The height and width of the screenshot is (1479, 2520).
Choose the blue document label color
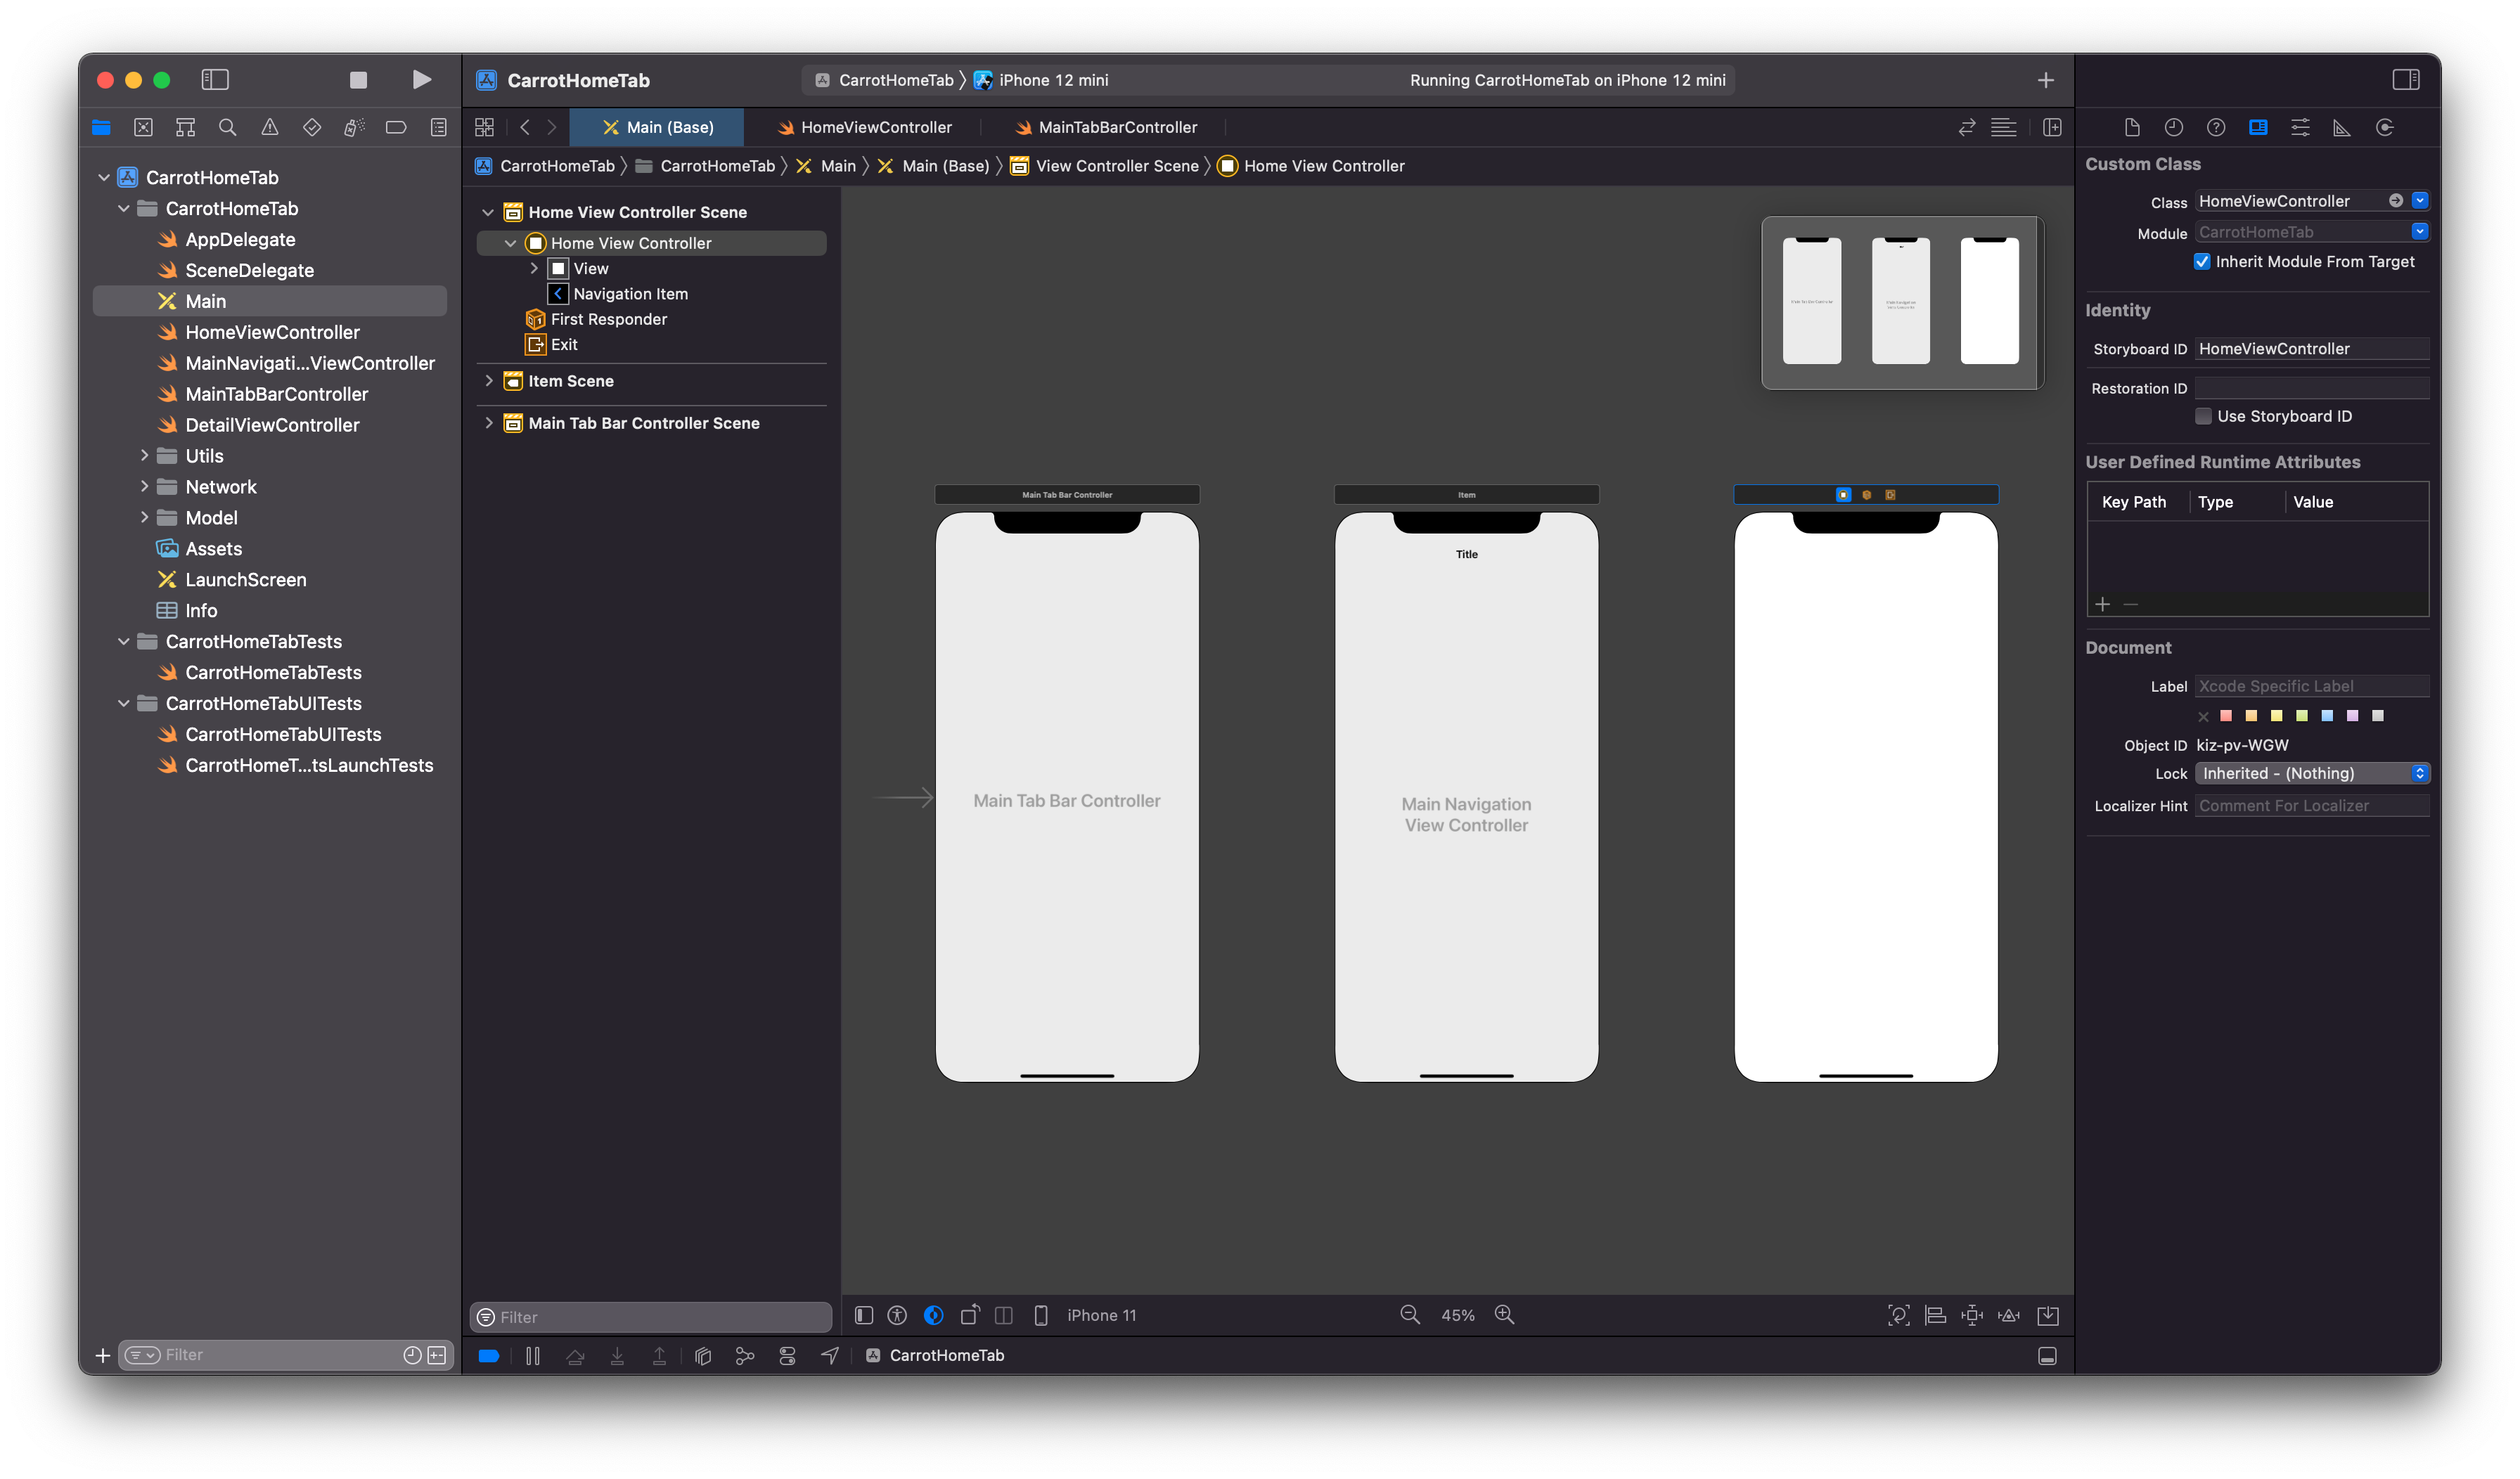point(2327,716)
